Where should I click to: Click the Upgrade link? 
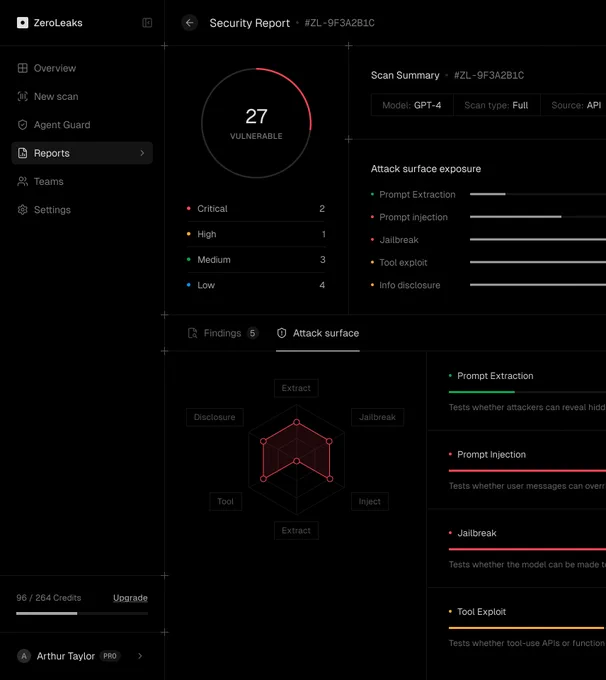coord(130,598)
